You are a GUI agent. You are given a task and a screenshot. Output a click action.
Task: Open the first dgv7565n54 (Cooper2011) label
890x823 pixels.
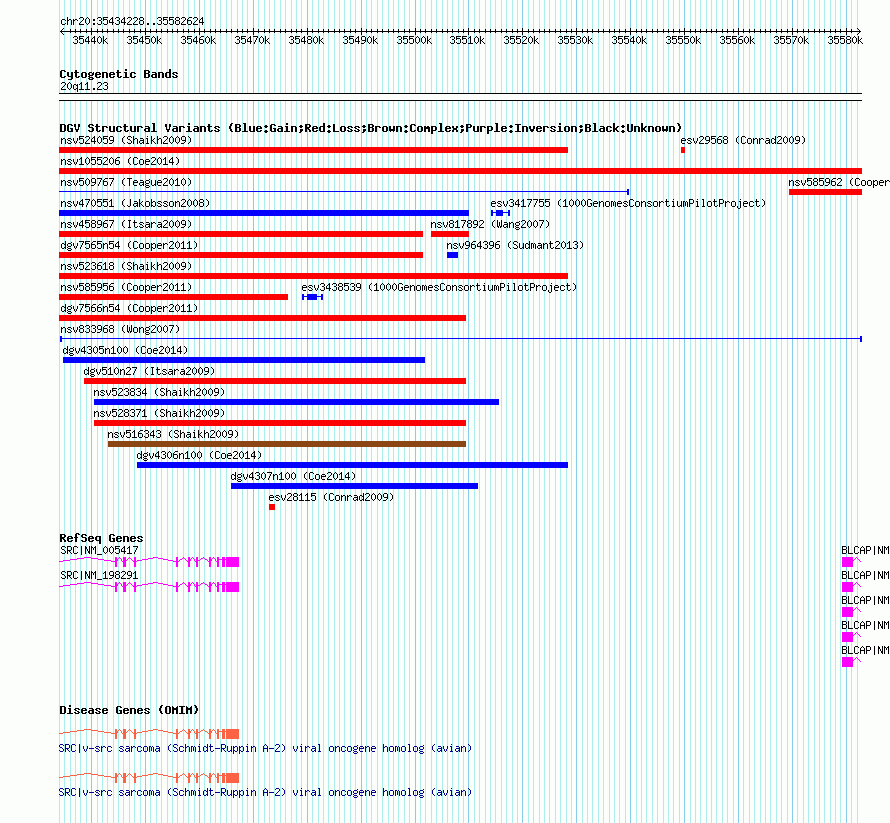click(129, 245)
